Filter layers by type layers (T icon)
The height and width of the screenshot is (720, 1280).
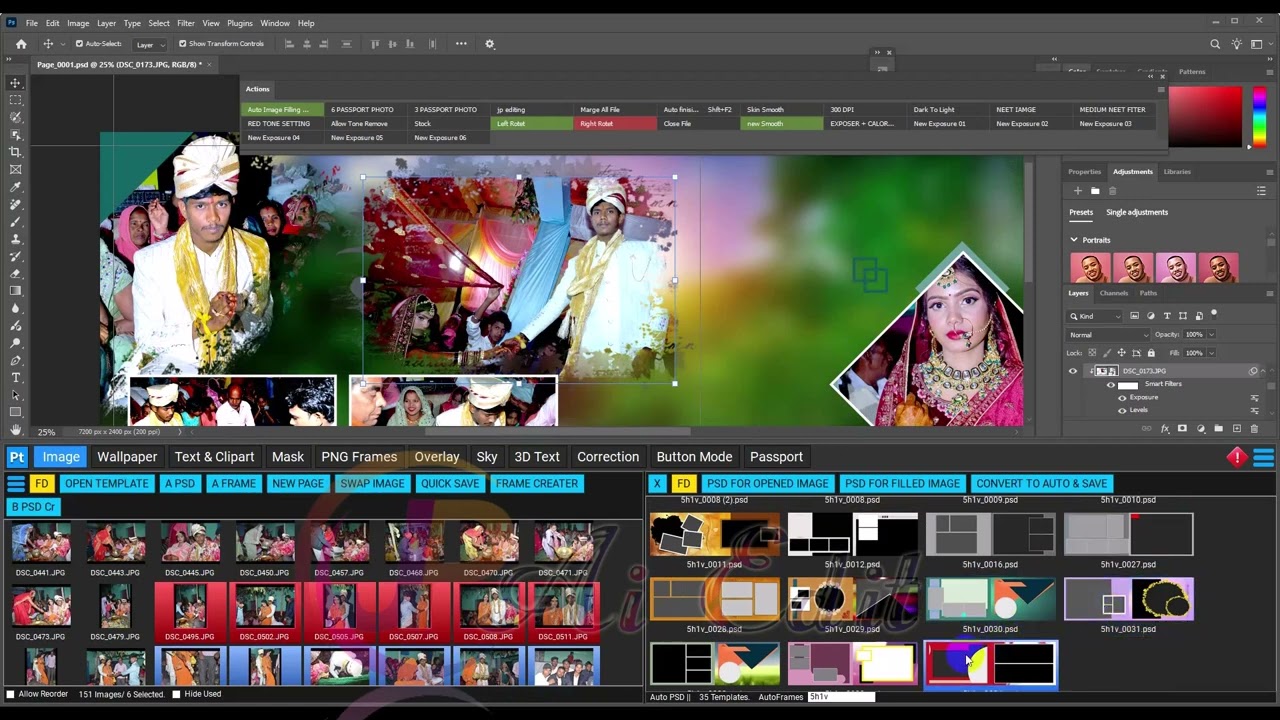point(1167,316)
